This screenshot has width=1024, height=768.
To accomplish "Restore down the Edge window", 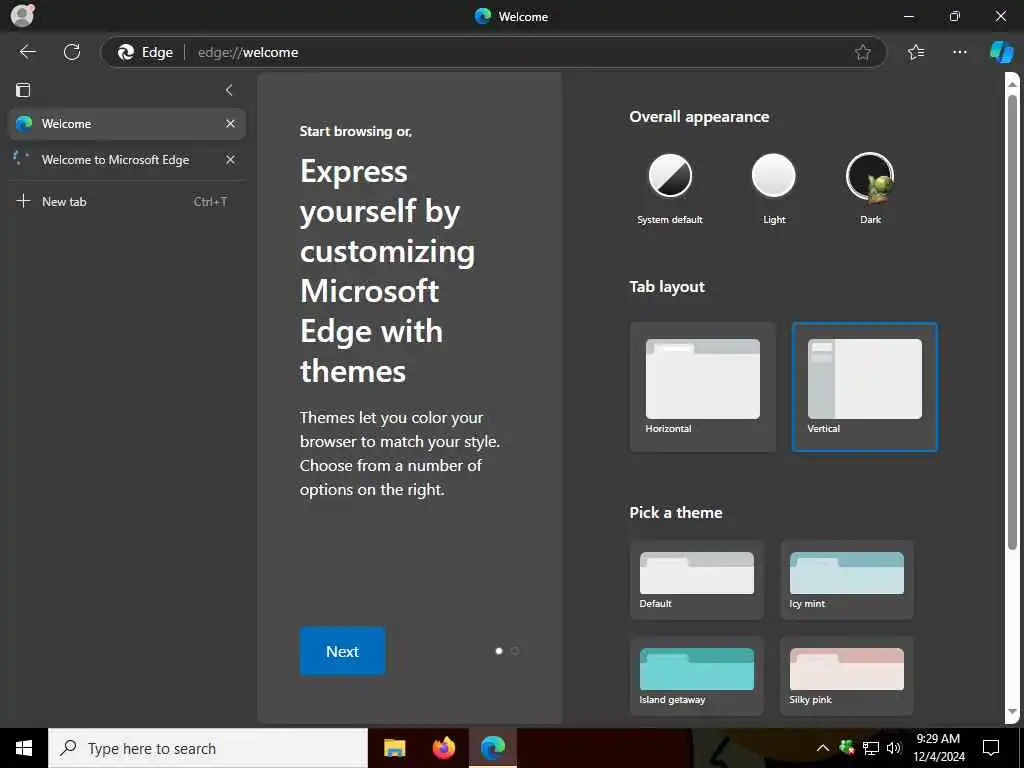I will click(x=955, y=16).
